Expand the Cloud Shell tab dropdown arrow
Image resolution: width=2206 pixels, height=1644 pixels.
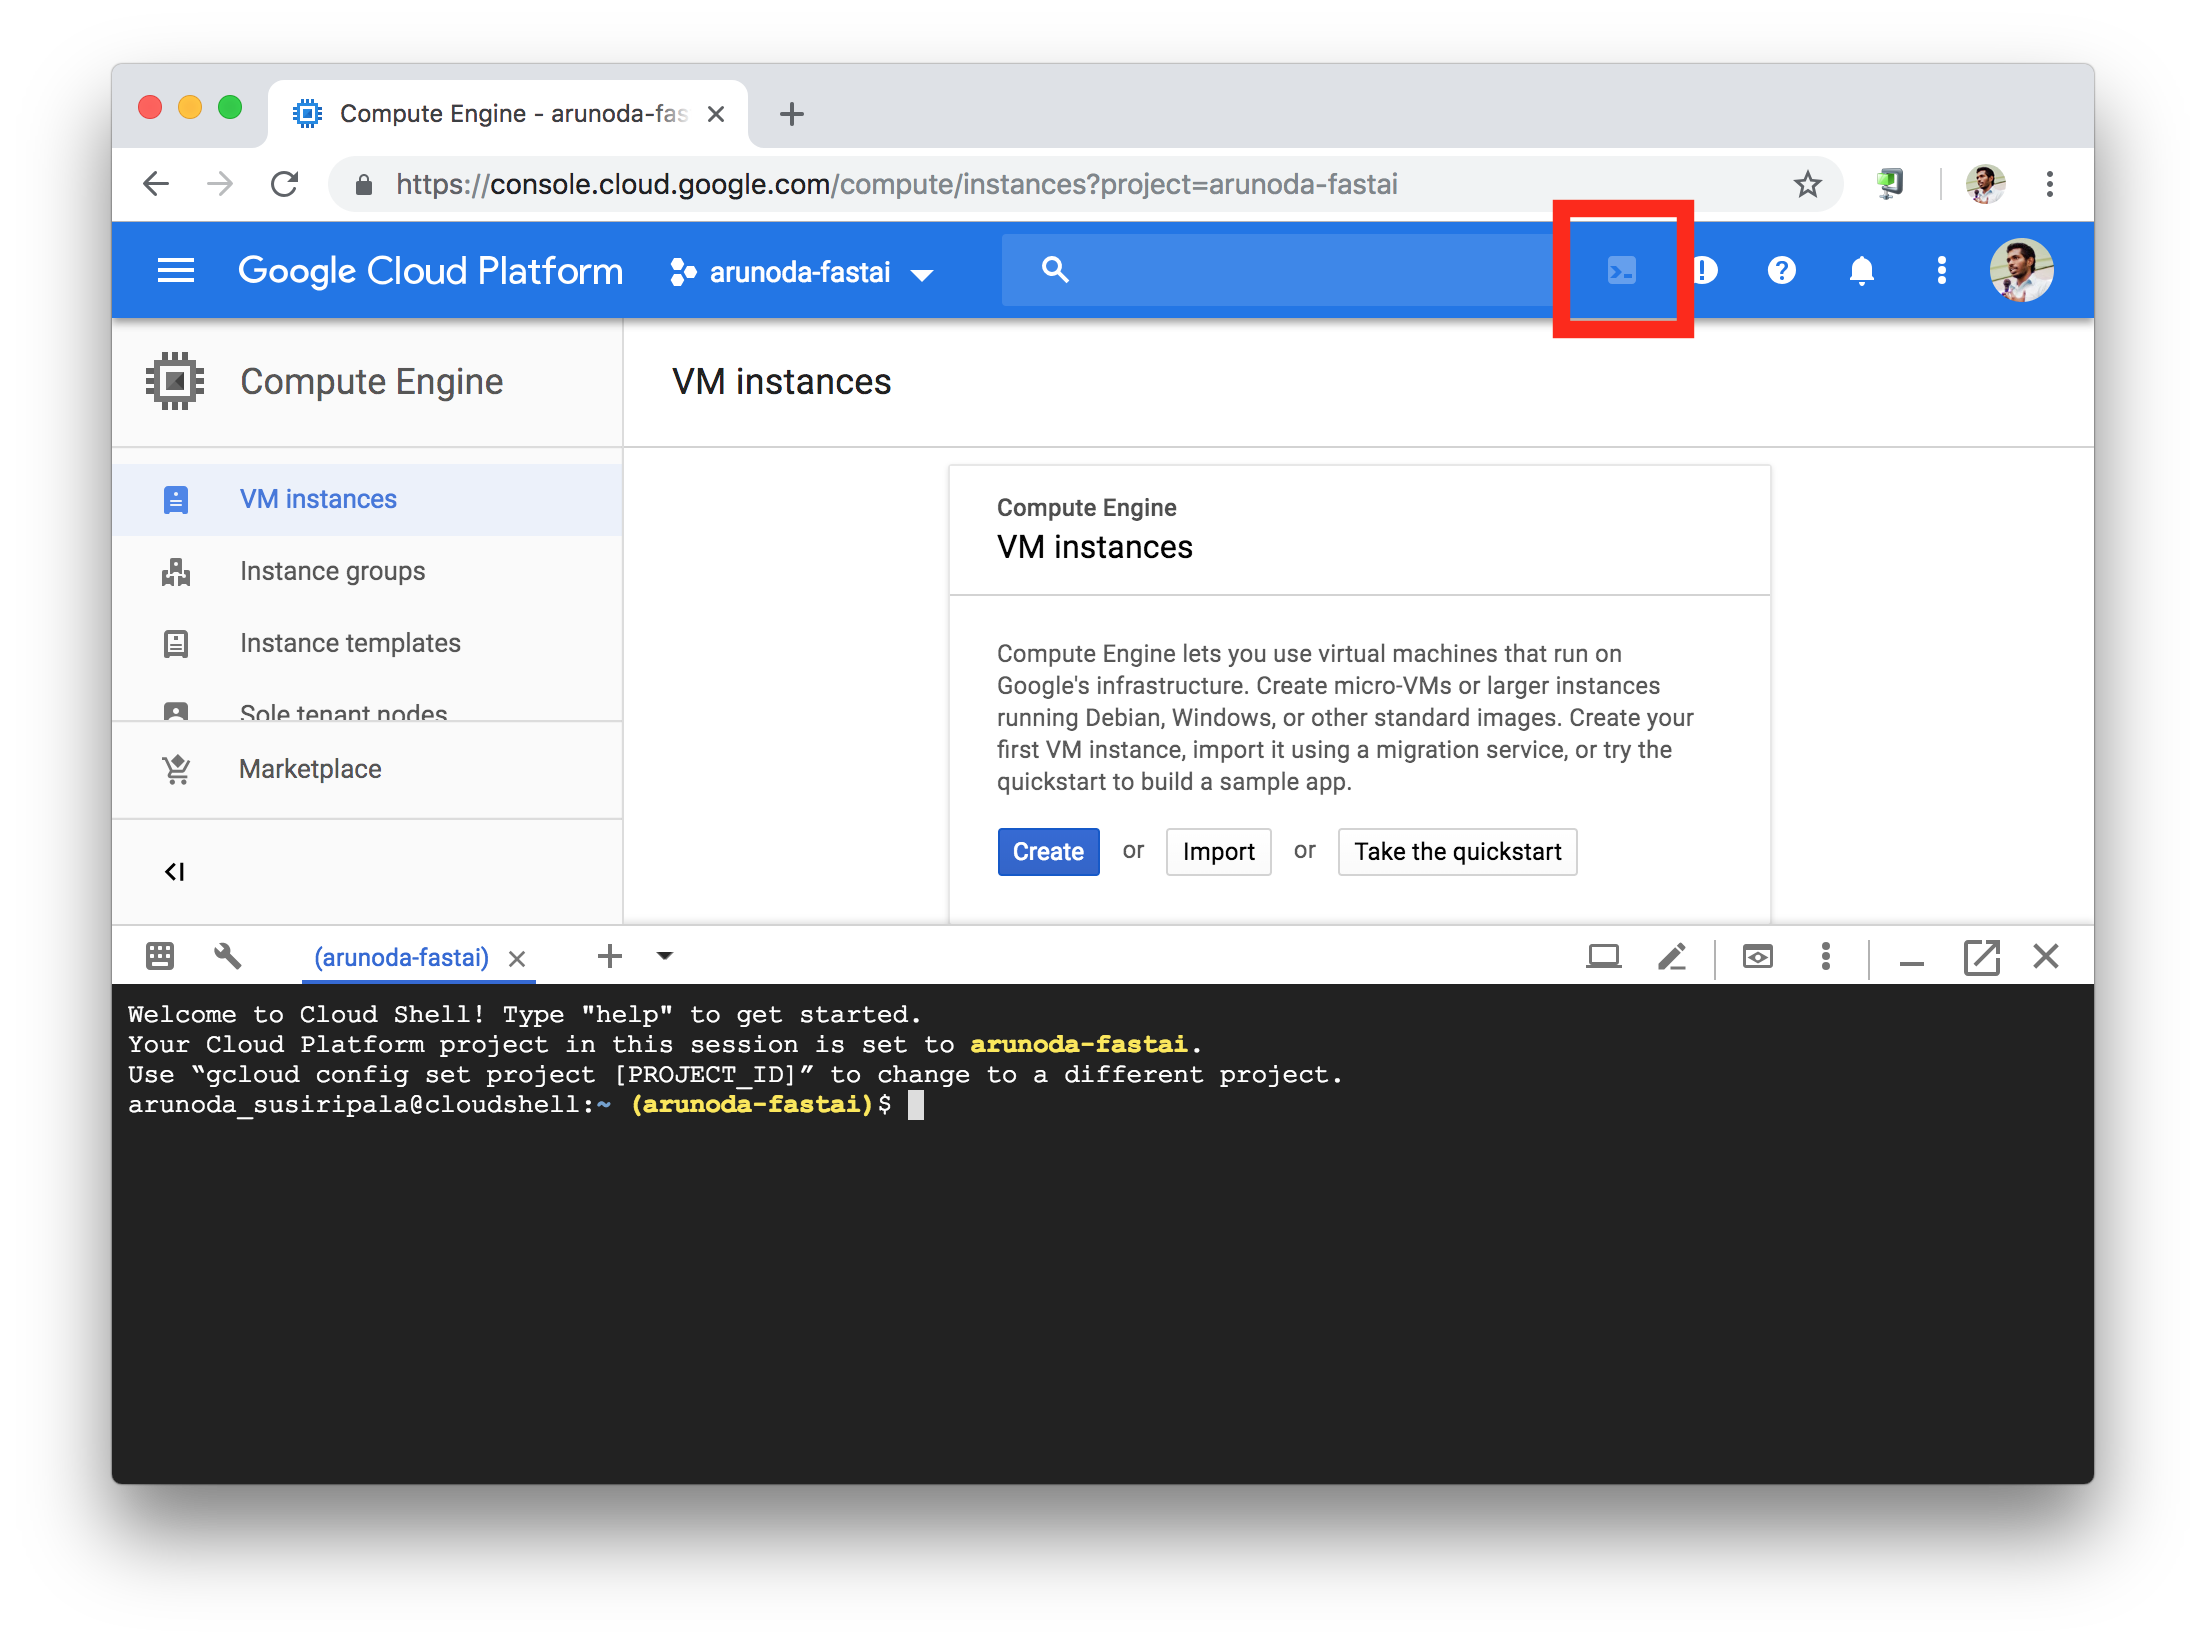click(x=665, y=958)
